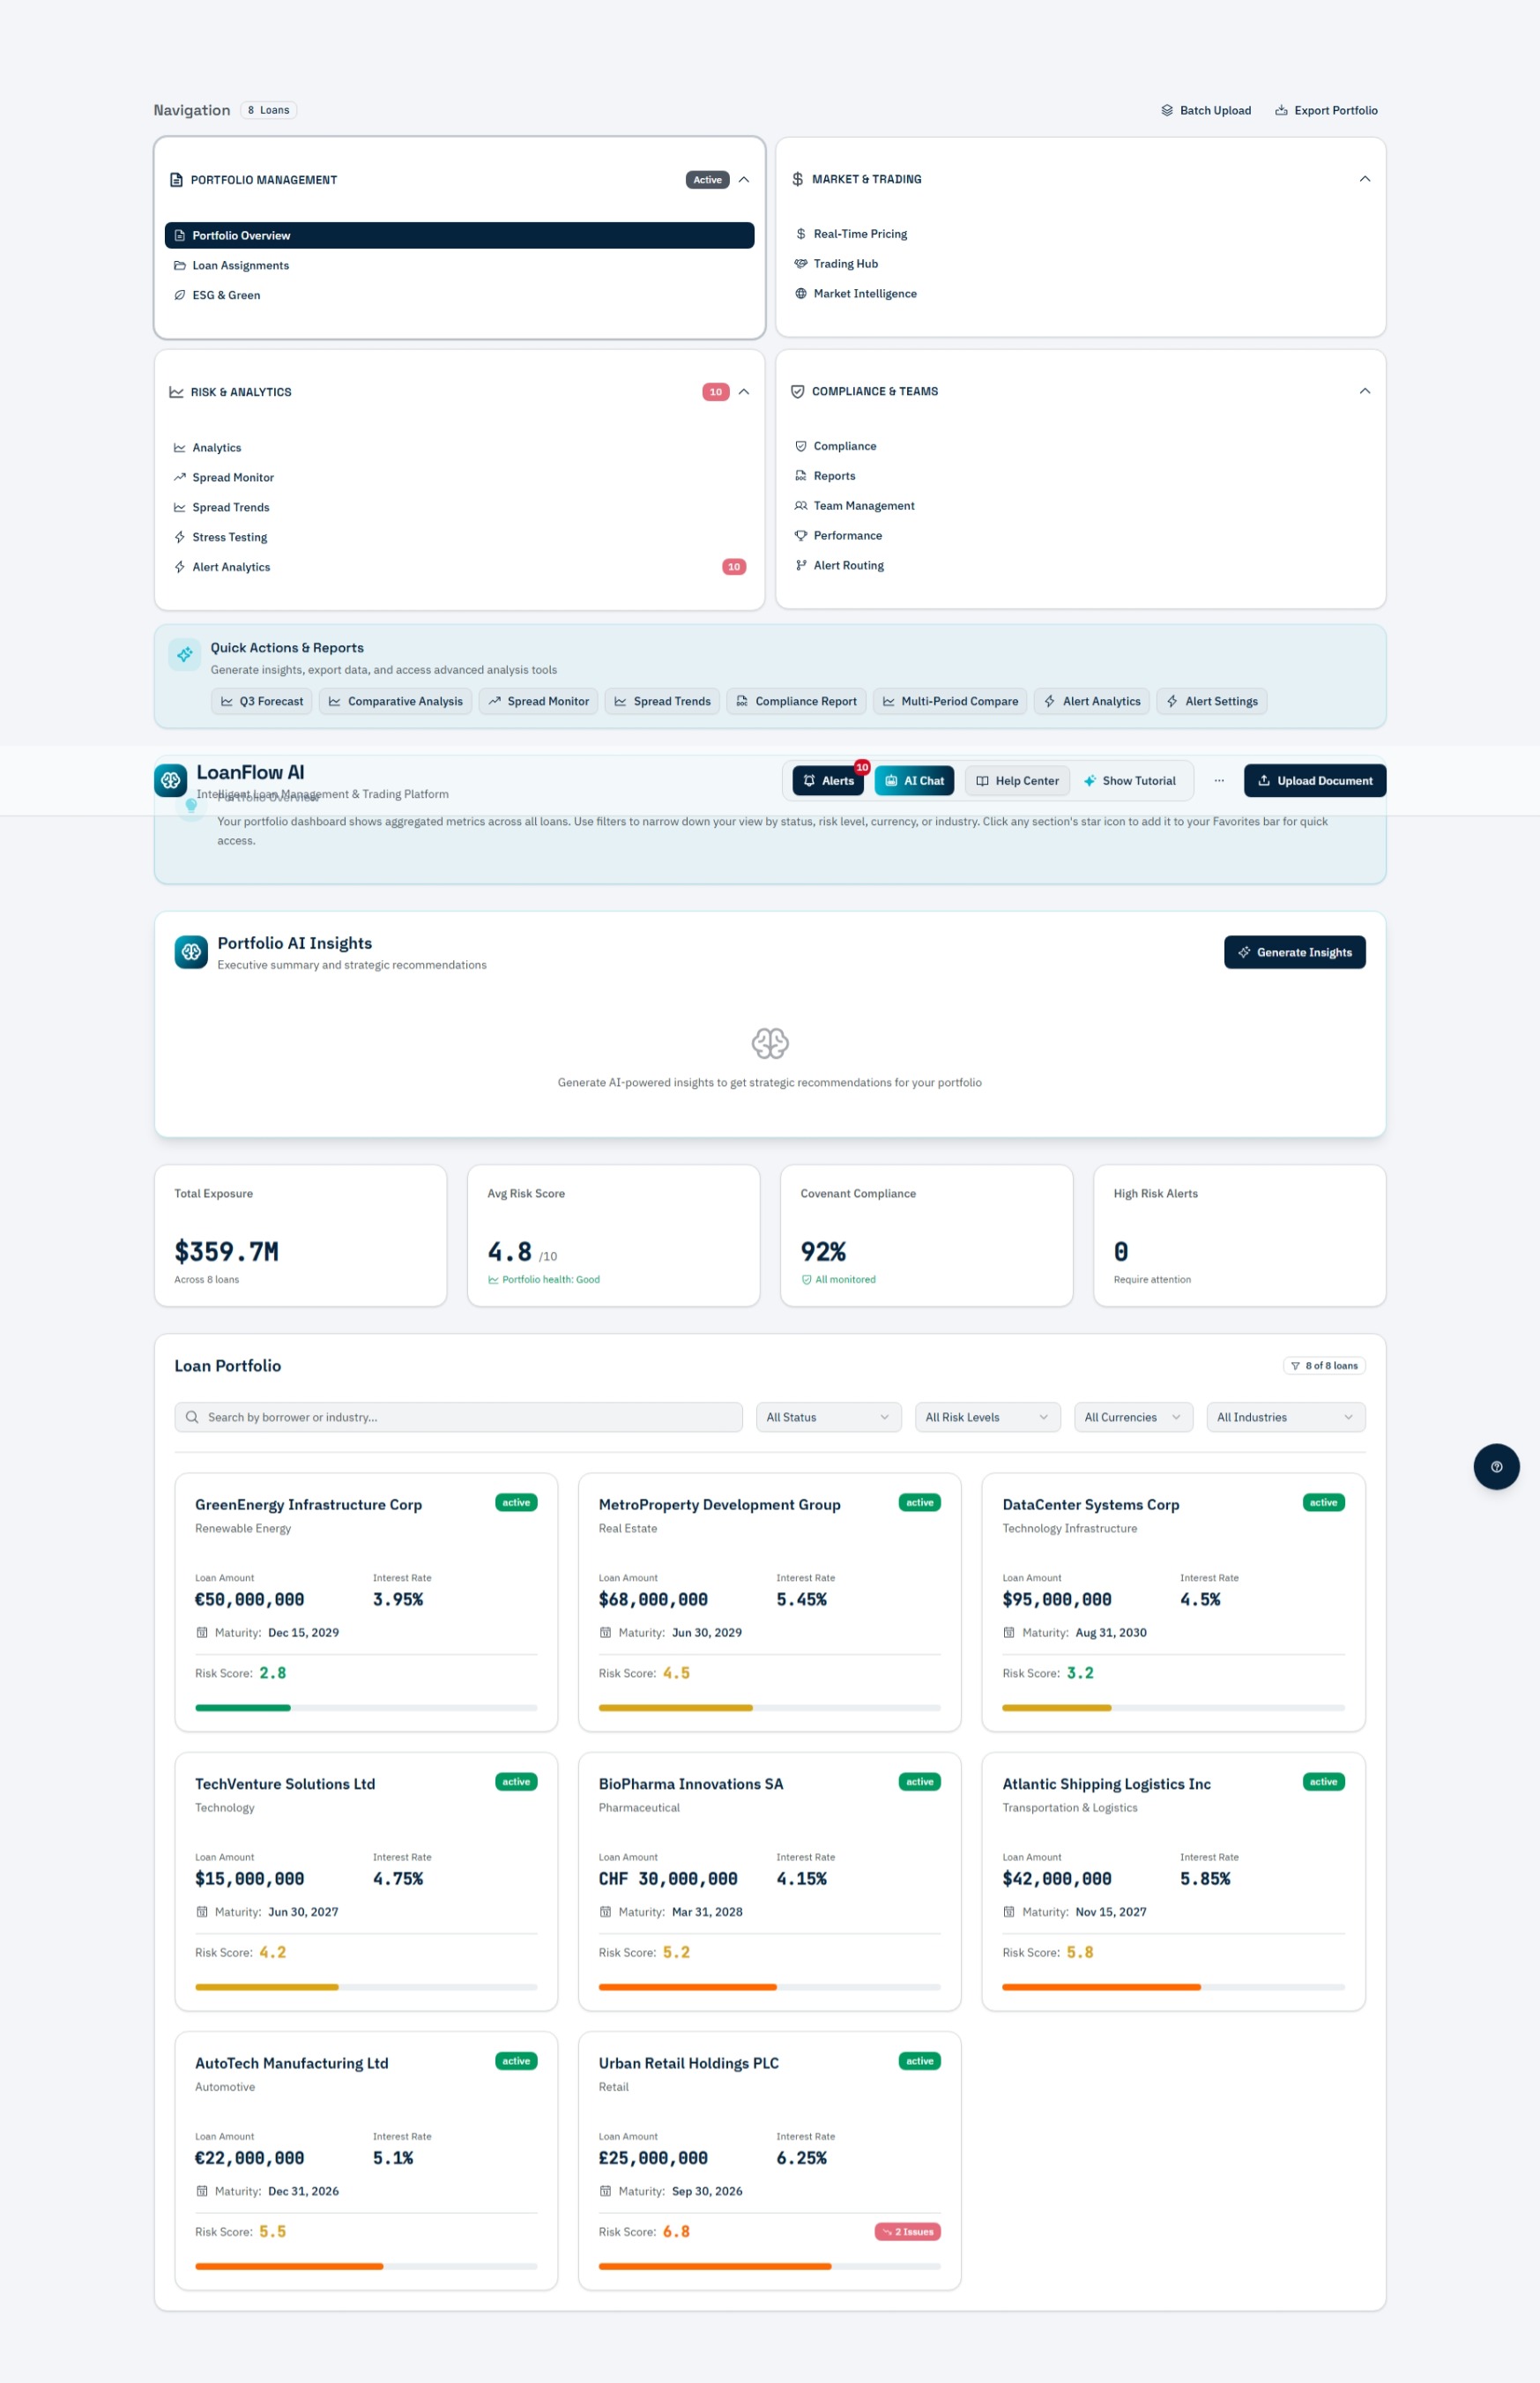This screenshot has width=1540, height=2383.
Task: Click the Total Exposure $359.7M card
Action: click(300, 1236)
